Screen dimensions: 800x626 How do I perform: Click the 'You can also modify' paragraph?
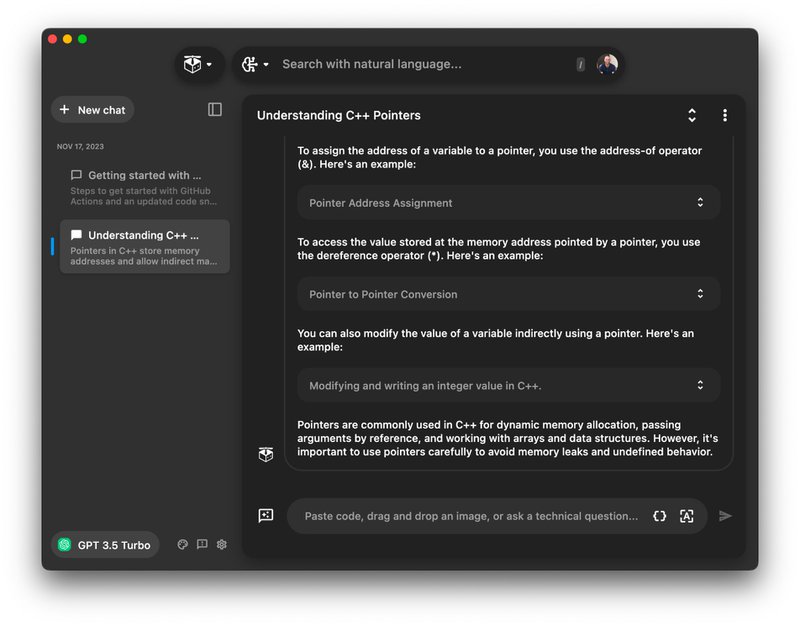[495, 340]
